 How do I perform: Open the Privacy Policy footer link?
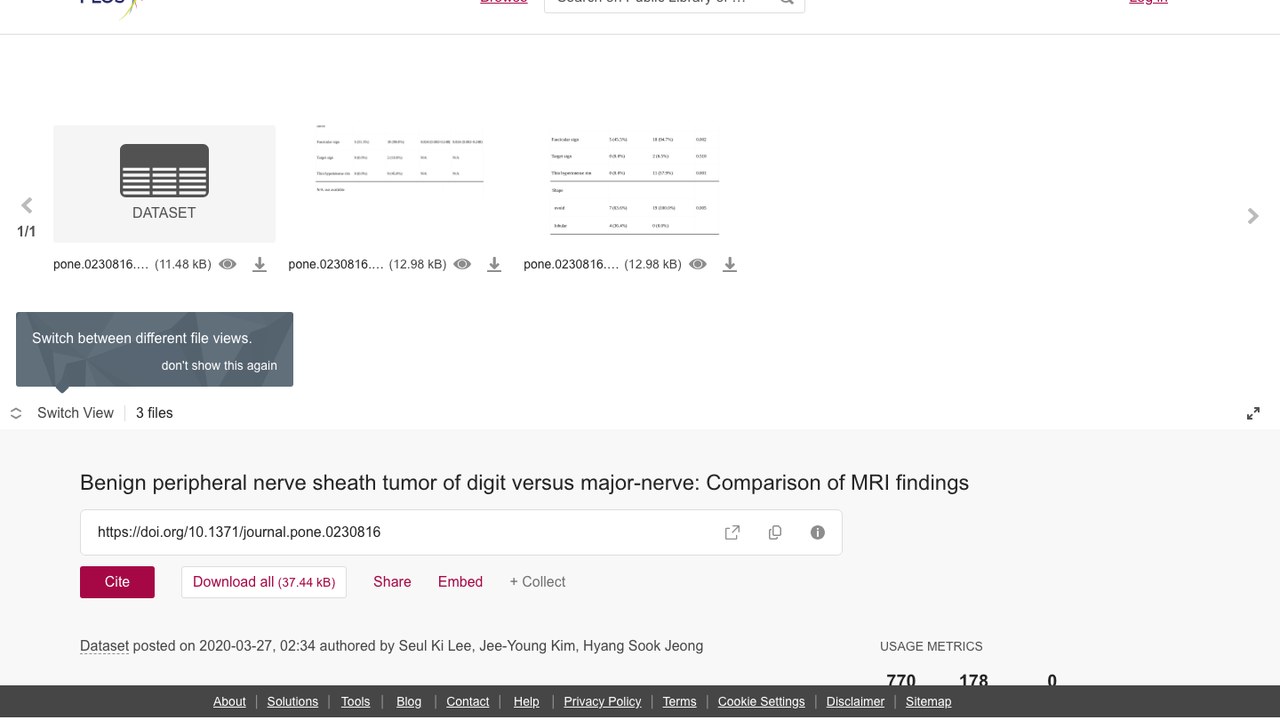click(x=602, y=702)
